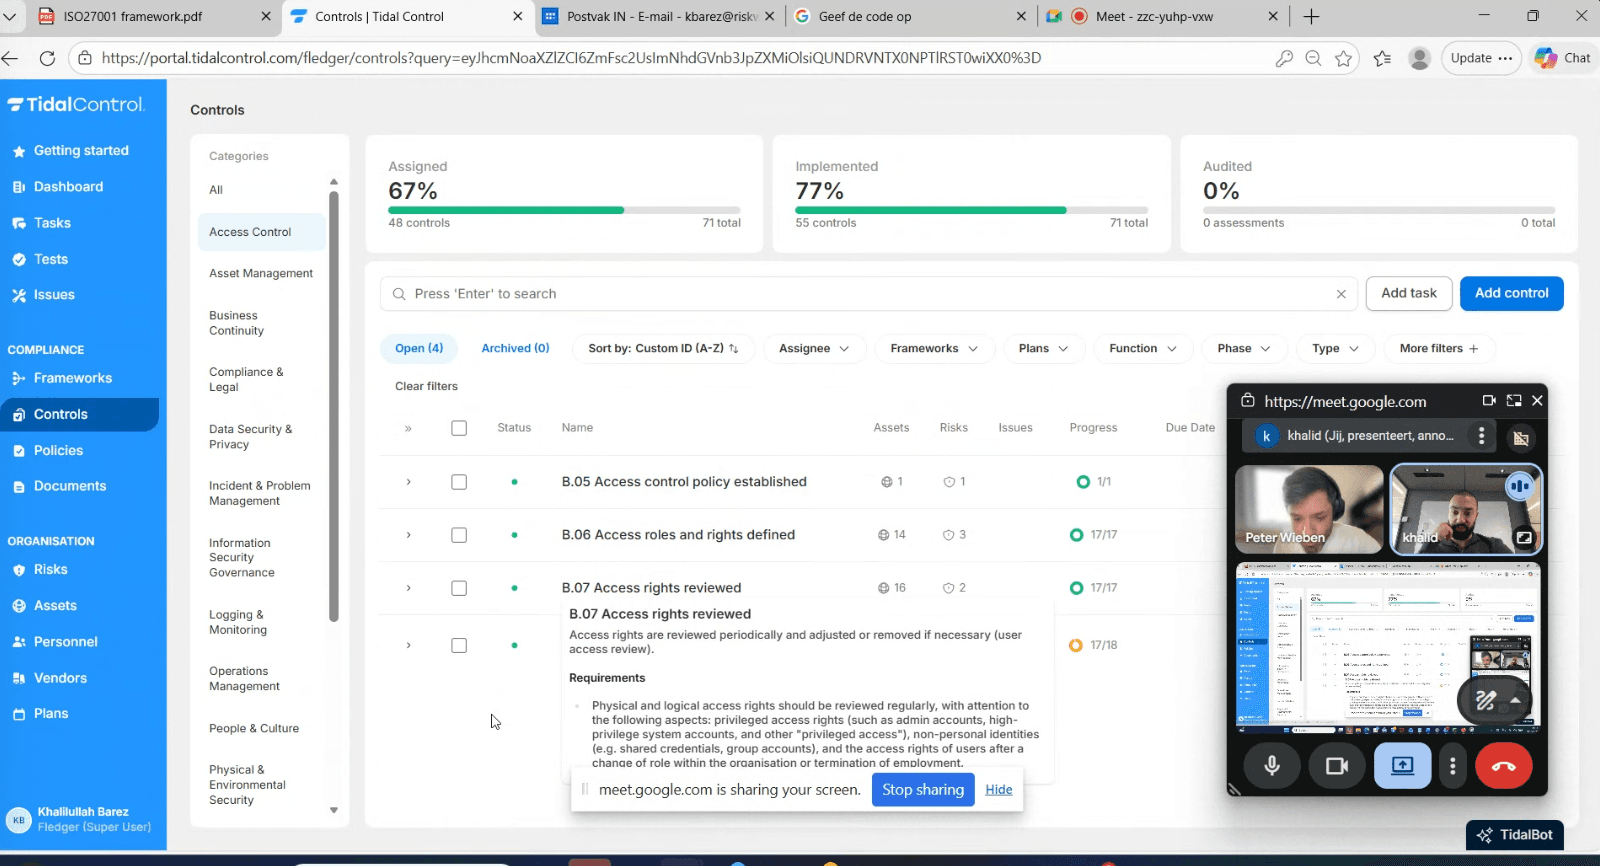Mute microphone in the Meet popup
The height and width of the screenshot is (866, 1600).
[x=1271, y=766]
